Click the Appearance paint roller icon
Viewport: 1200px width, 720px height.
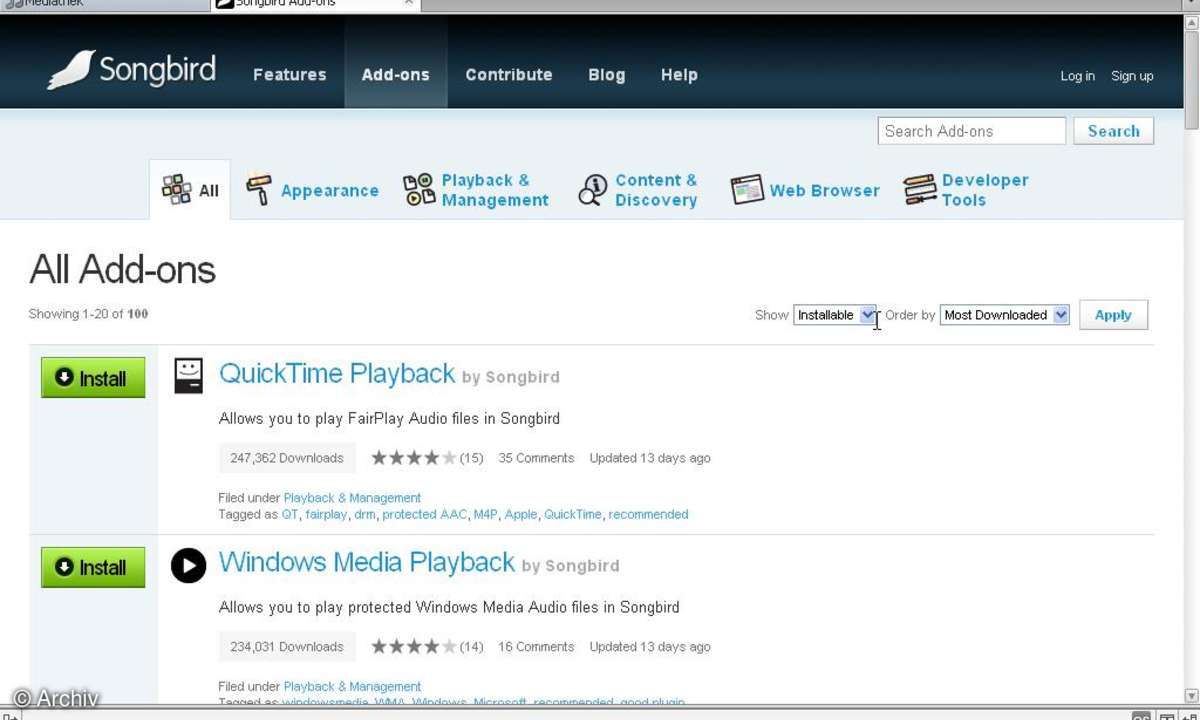(259, 190)
